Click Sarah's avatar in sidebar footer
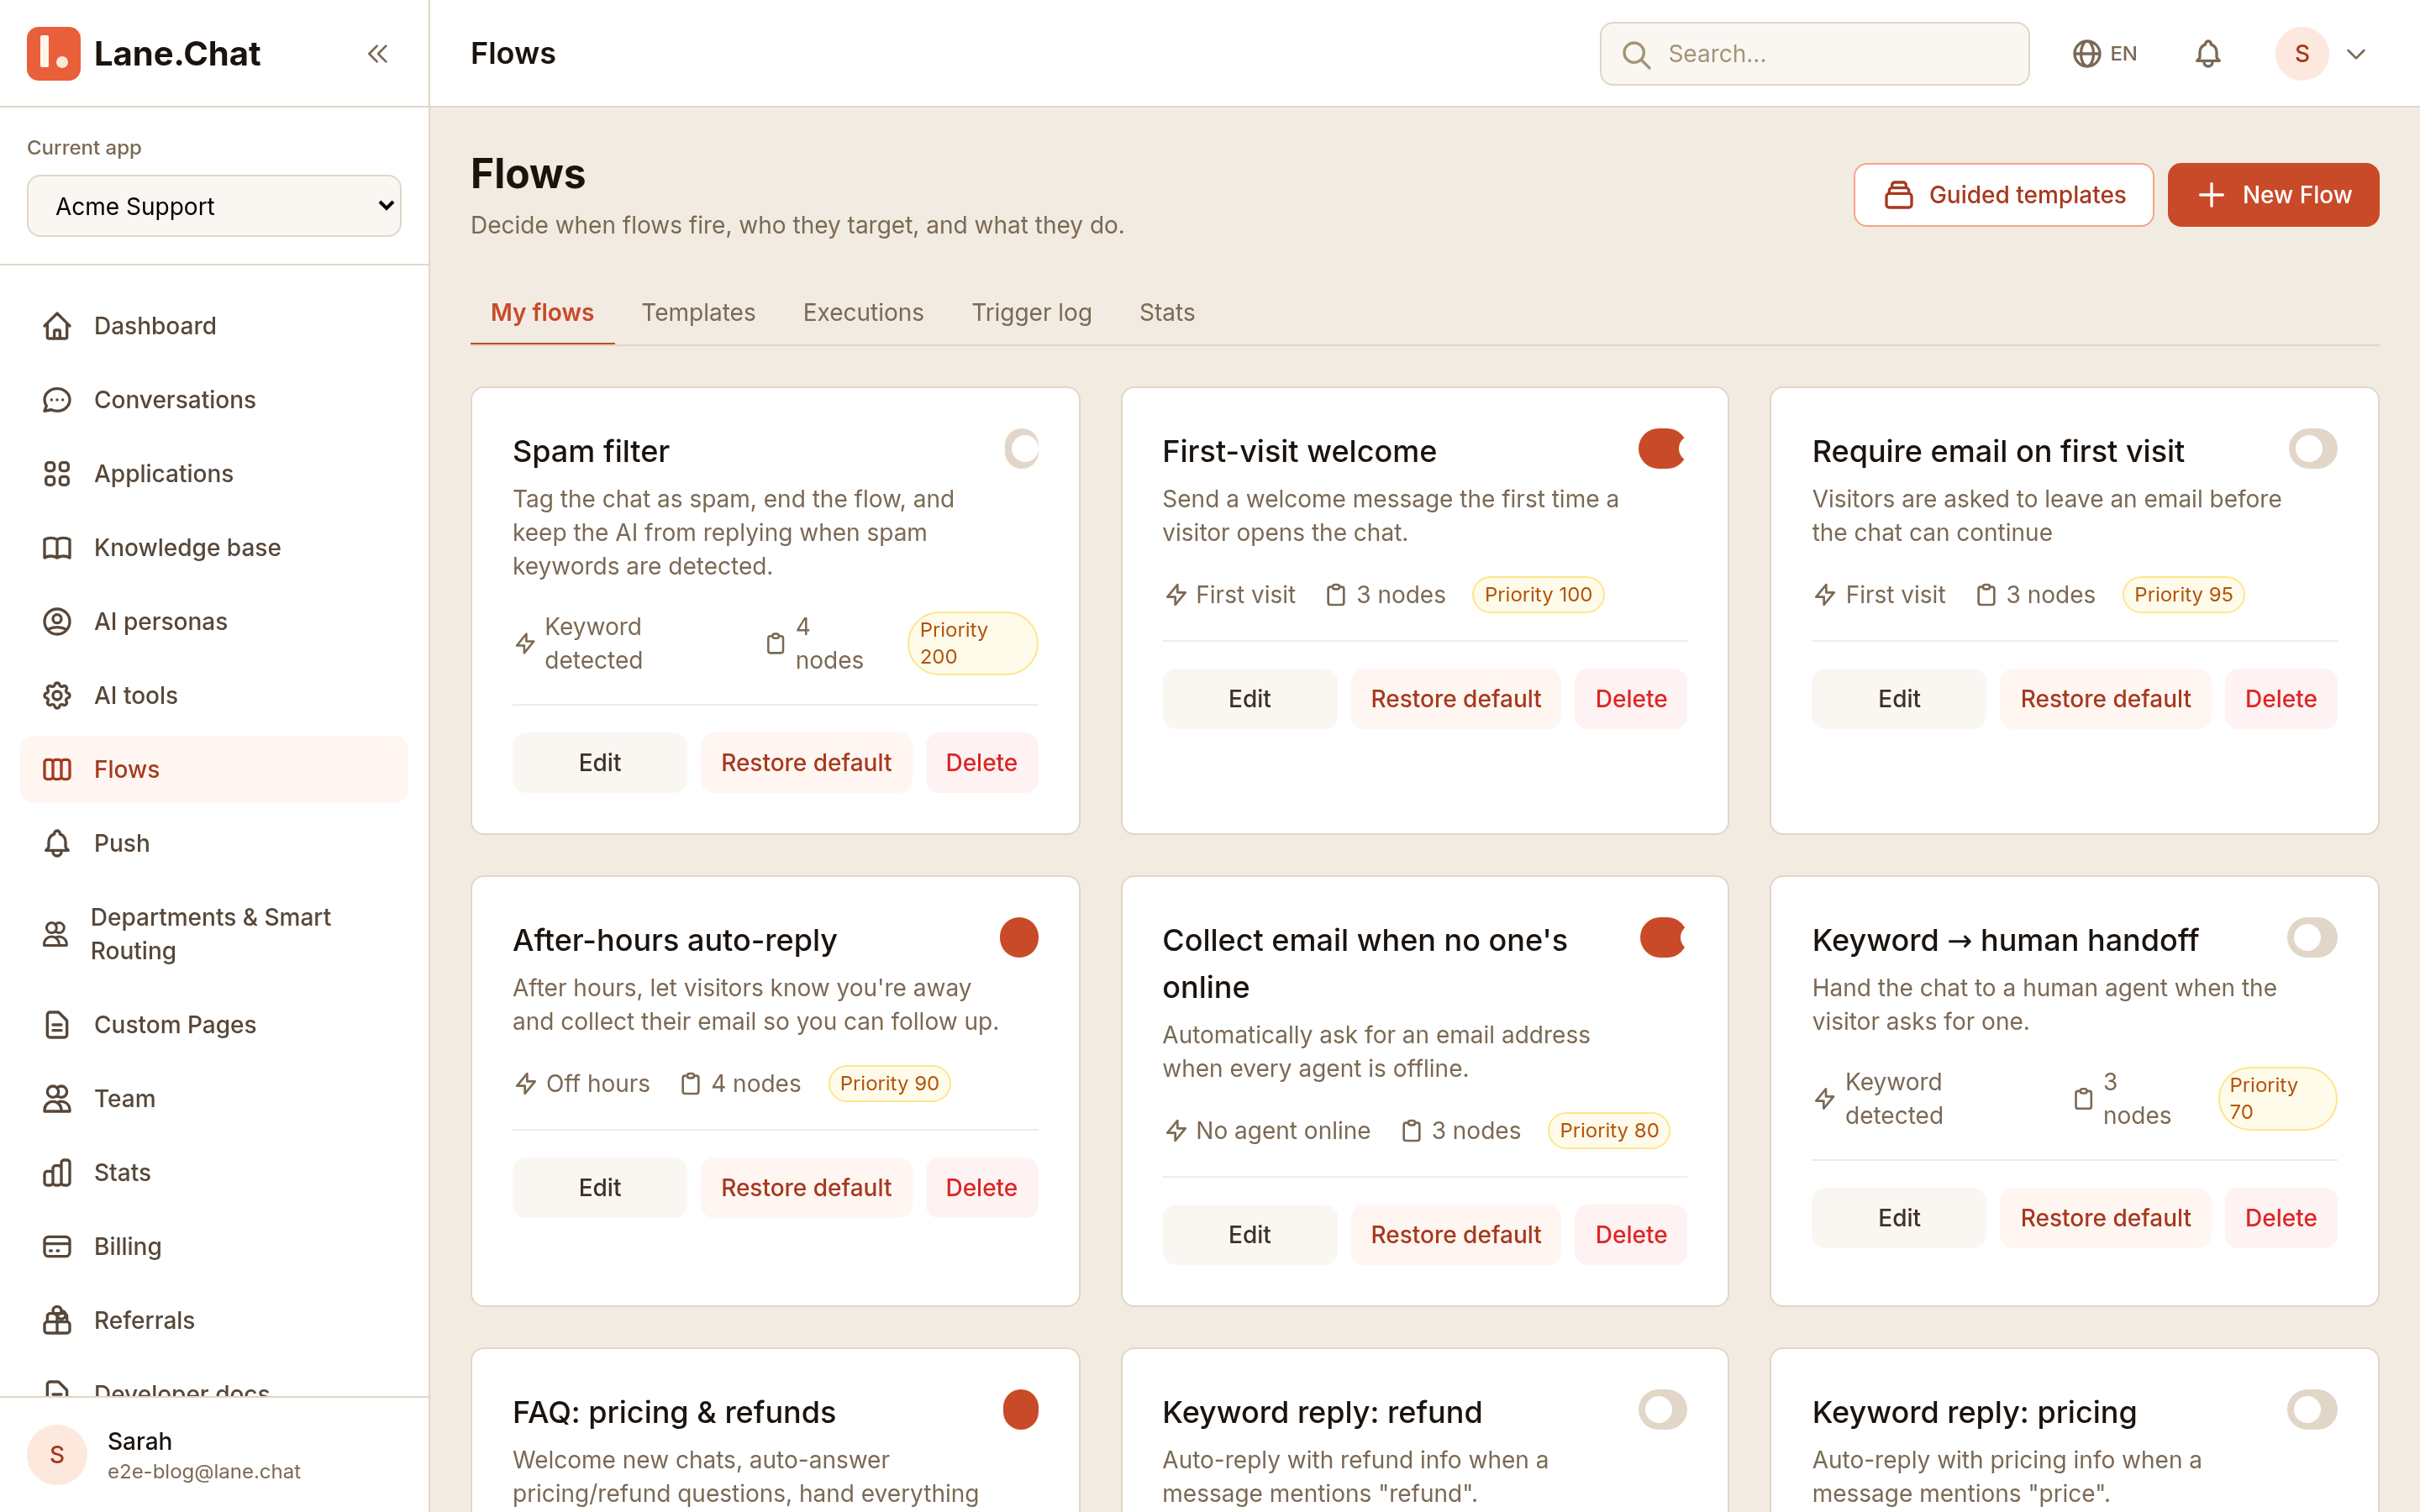The width and height of the screenshot is (2420, 1512). pyautogui.click(x=57, y=1455)
